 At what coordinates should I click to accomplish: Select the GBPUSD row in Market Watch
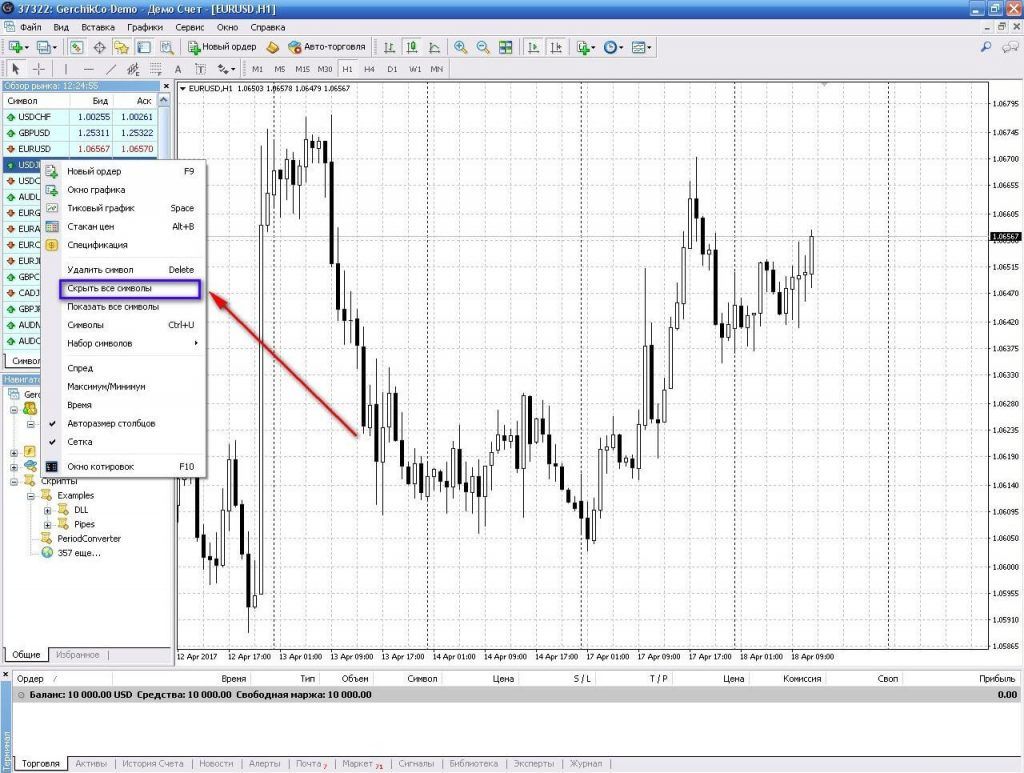(x=34, y=133)
